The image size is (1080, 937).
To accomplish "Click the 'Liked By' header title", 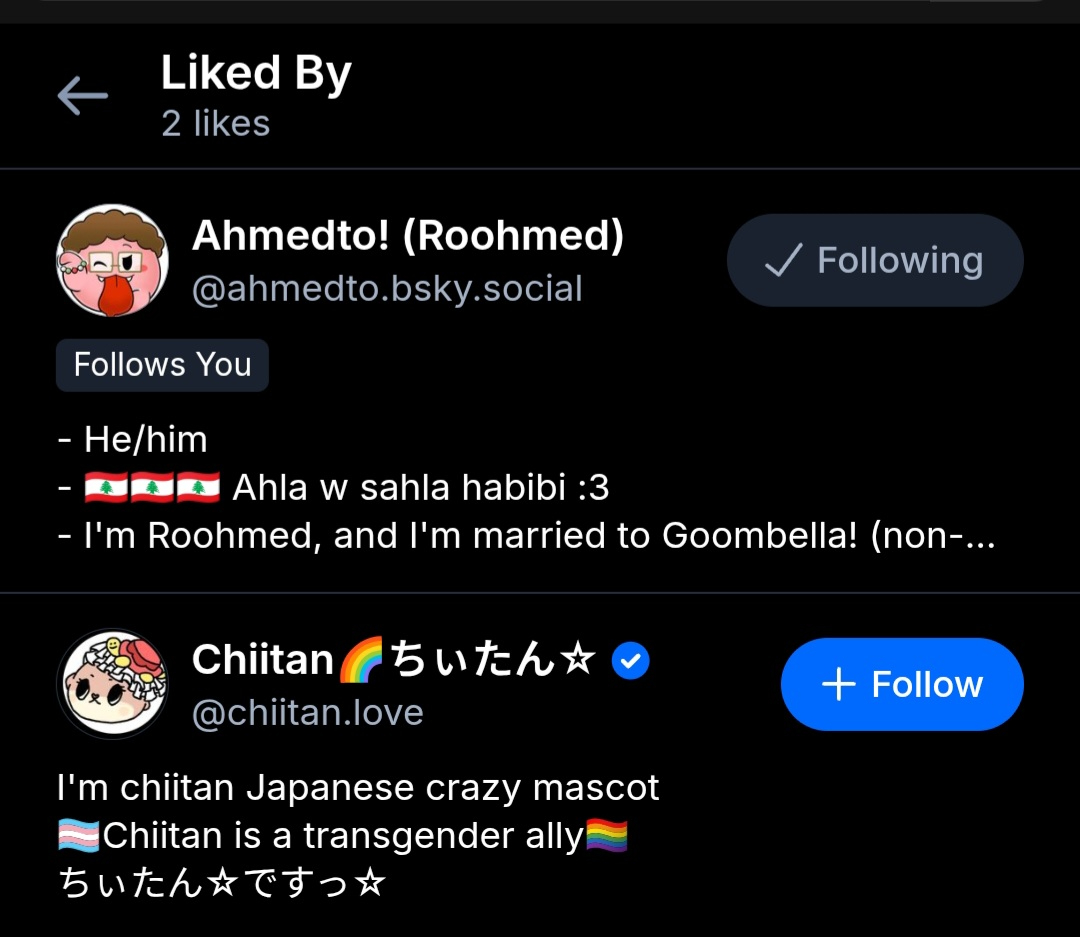I will (256, 73).
